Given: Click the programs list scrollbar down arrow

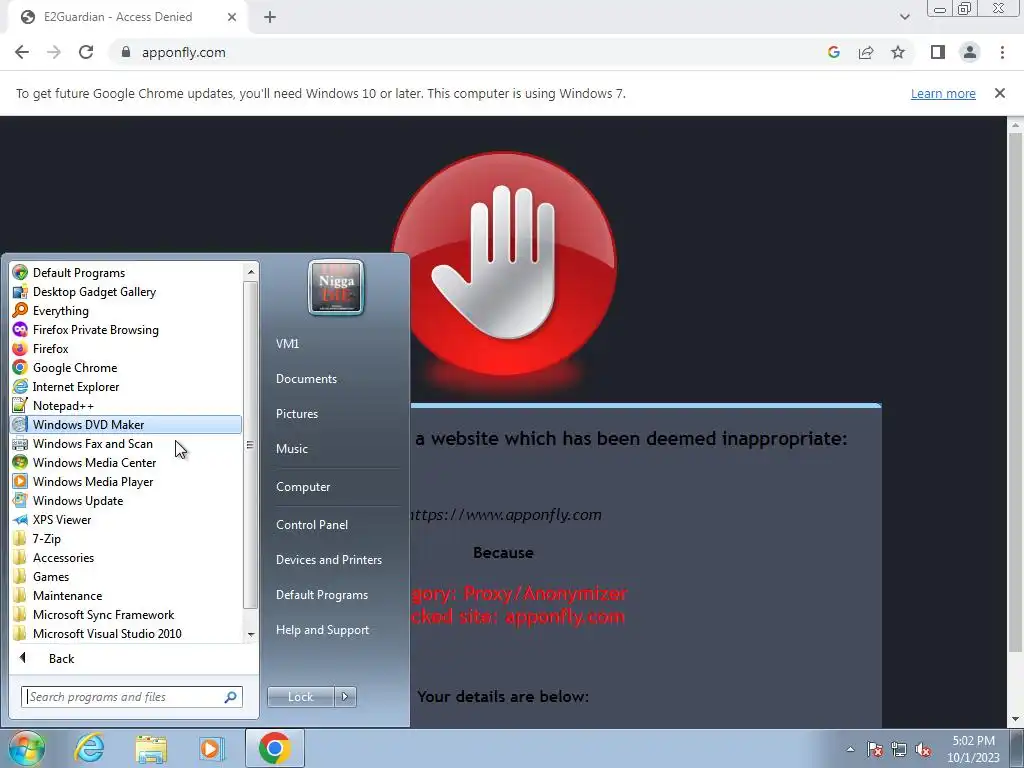Looking at the screenshot, I should (x=251, y=634).
